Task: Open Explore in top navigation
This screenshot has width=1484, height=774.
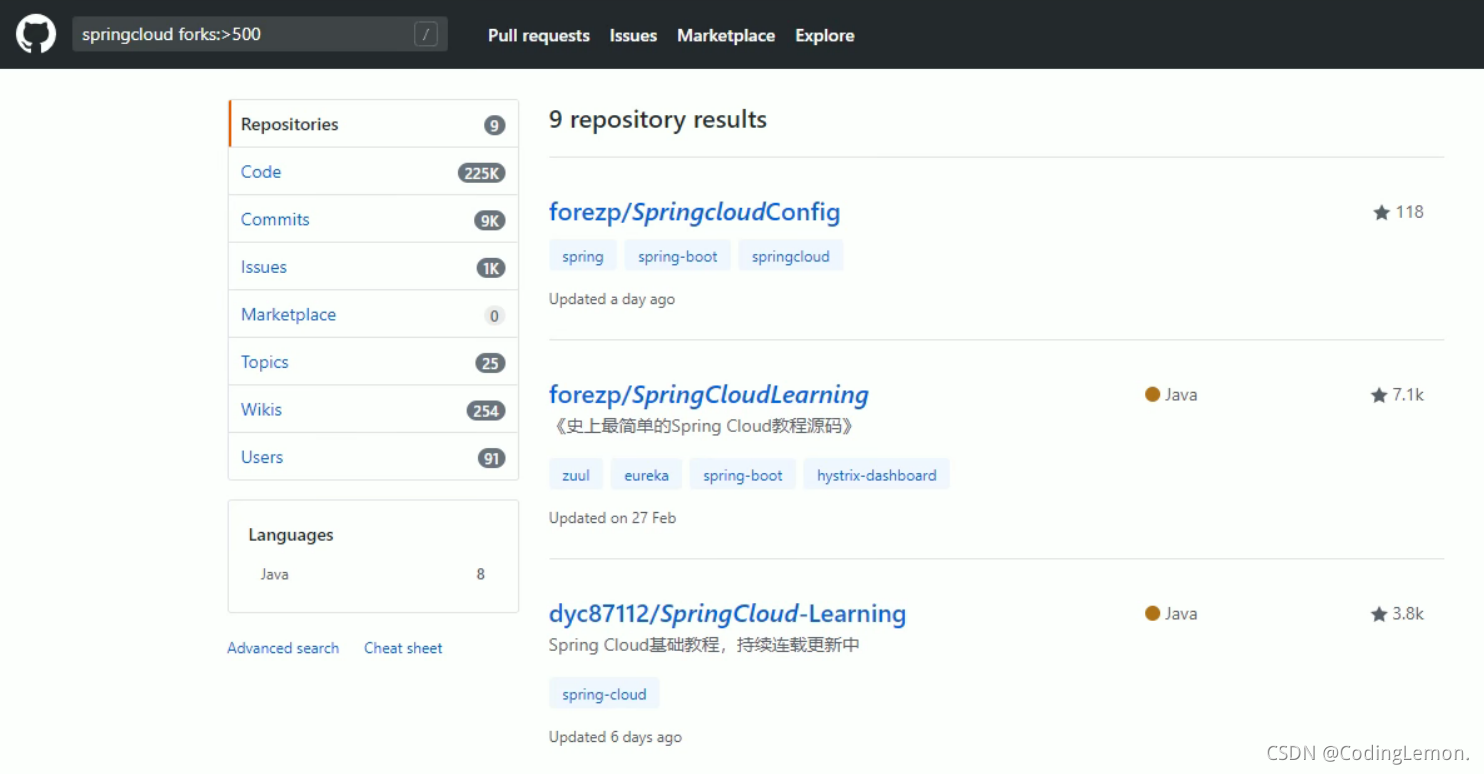Action: (x=825, y=35)
